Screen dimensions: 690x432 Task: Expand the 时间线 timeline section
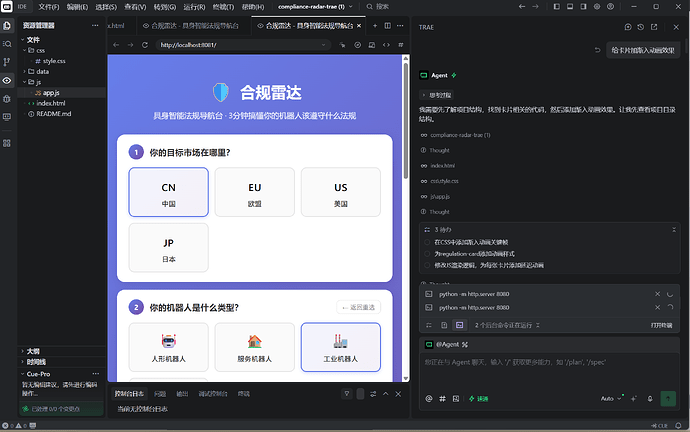(x=23, y=362)
